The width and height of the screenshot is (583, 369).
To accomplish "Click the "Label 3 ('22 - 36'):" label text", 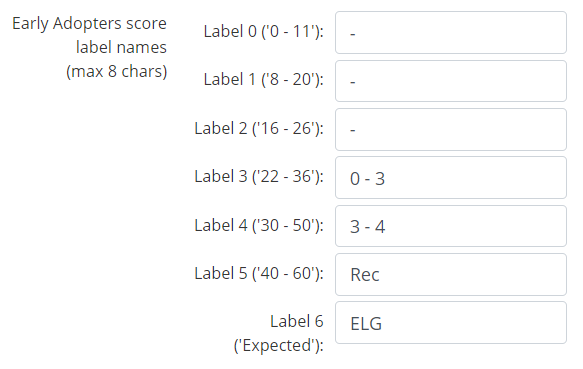I will [259, 177].
